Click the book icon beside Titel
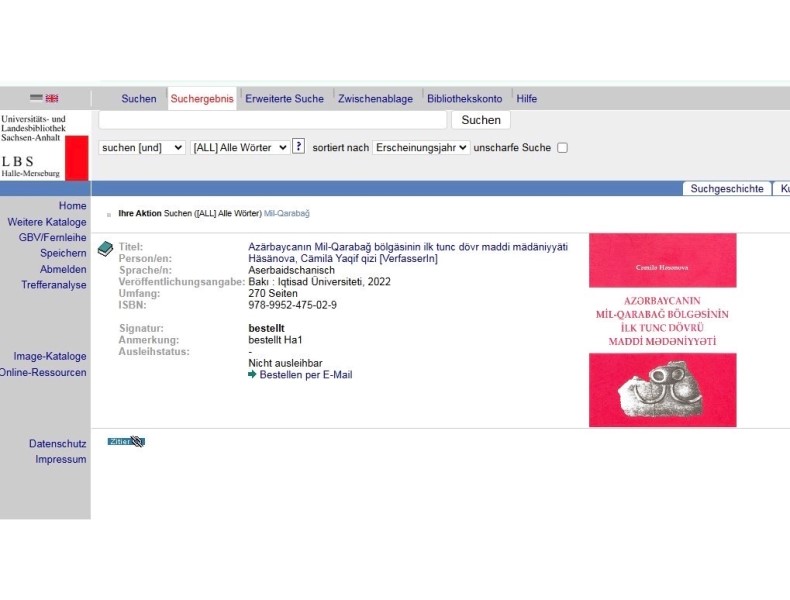 105,248
